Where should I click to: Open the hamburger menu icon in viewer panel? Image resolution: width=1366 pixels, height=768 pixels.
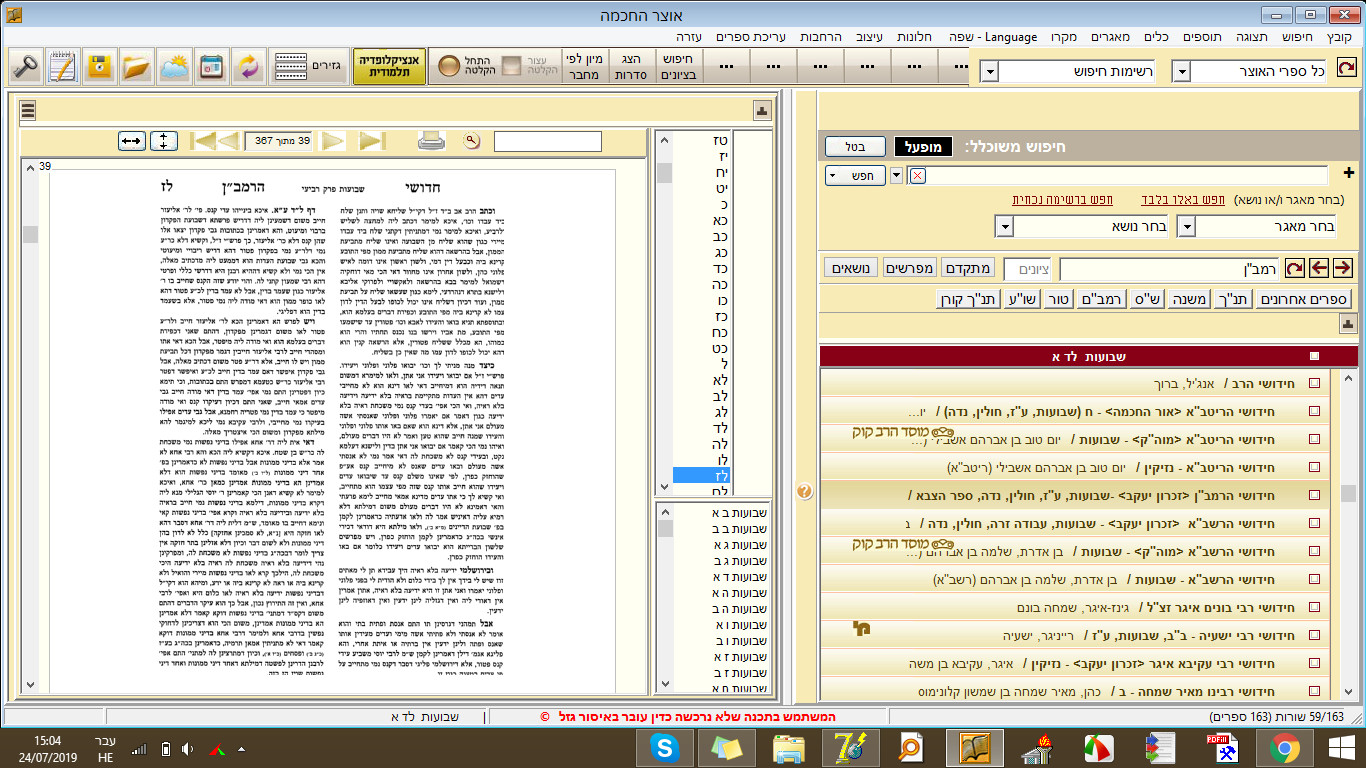pyautogui.click(x=28, y=111)
